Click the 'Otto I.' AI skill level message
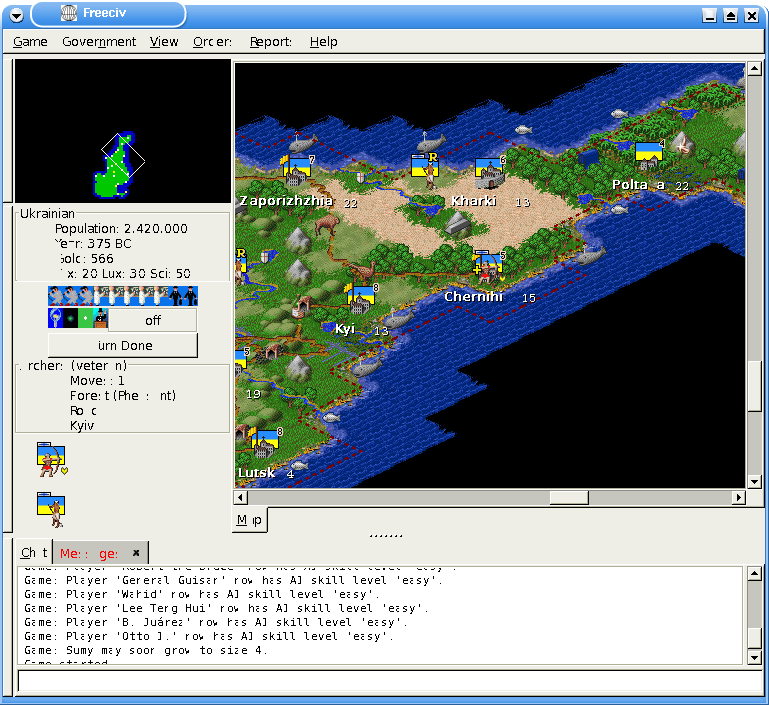Viewport: 769px width, 705px height. [x=209, y=636]
